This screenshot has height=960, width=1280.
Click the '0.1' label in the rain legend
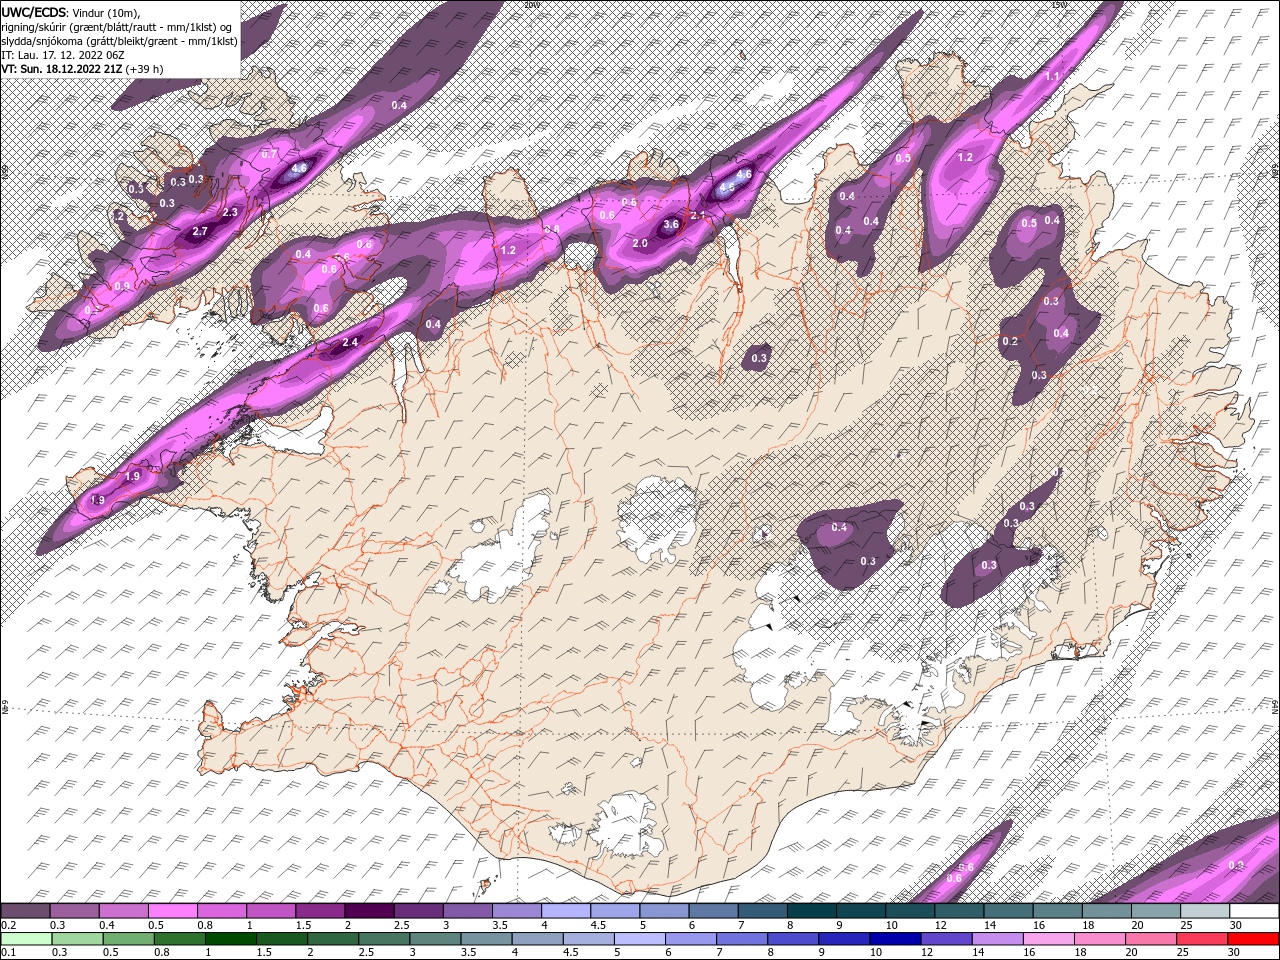coord(8,952)
